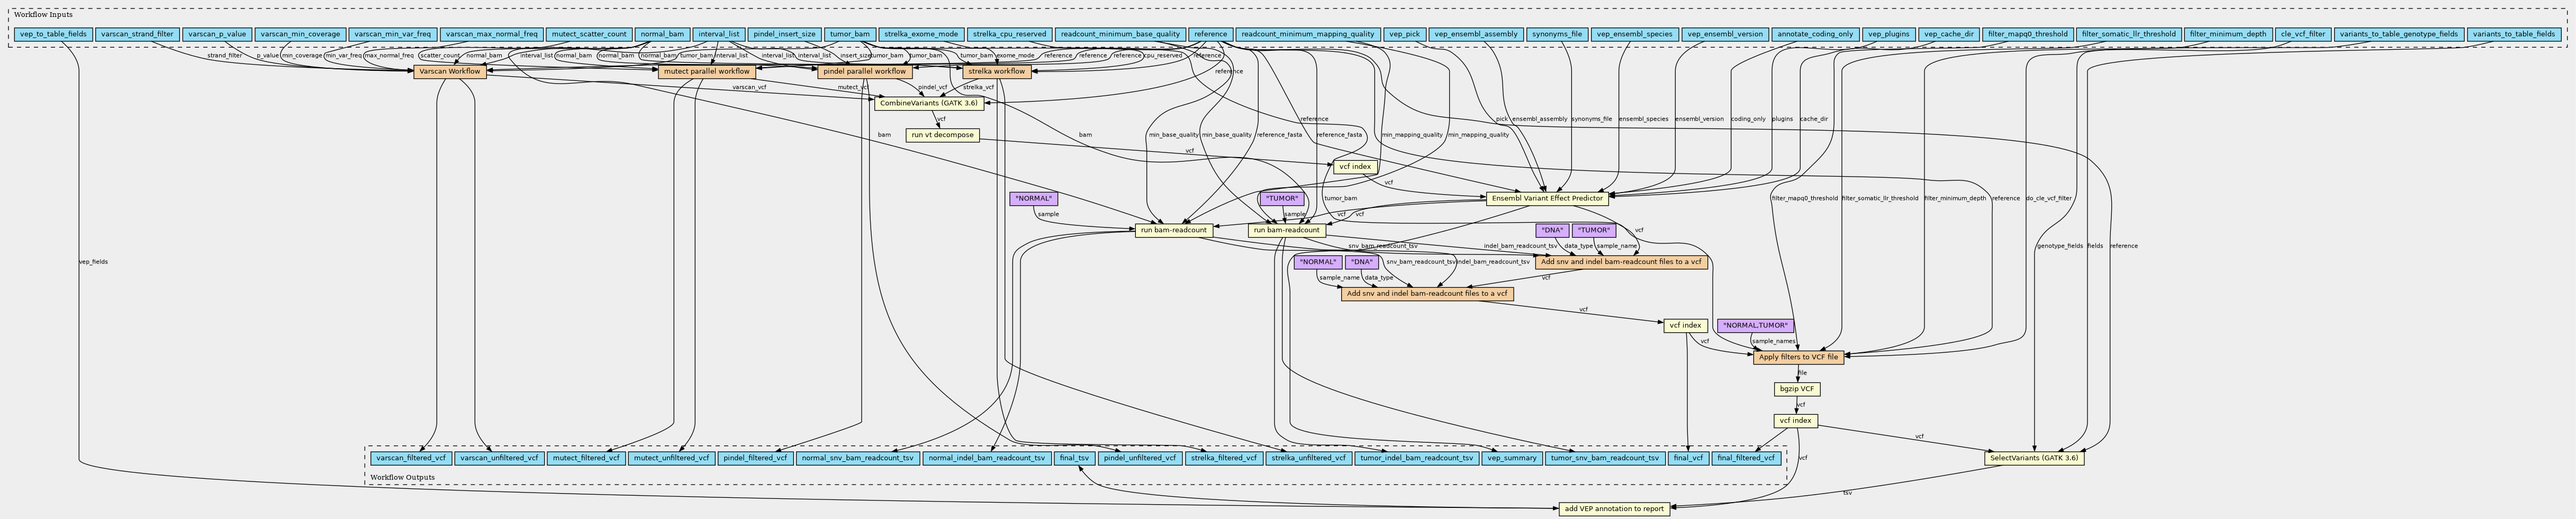Click the Apply filters to VCF file step

[1798, 357]
